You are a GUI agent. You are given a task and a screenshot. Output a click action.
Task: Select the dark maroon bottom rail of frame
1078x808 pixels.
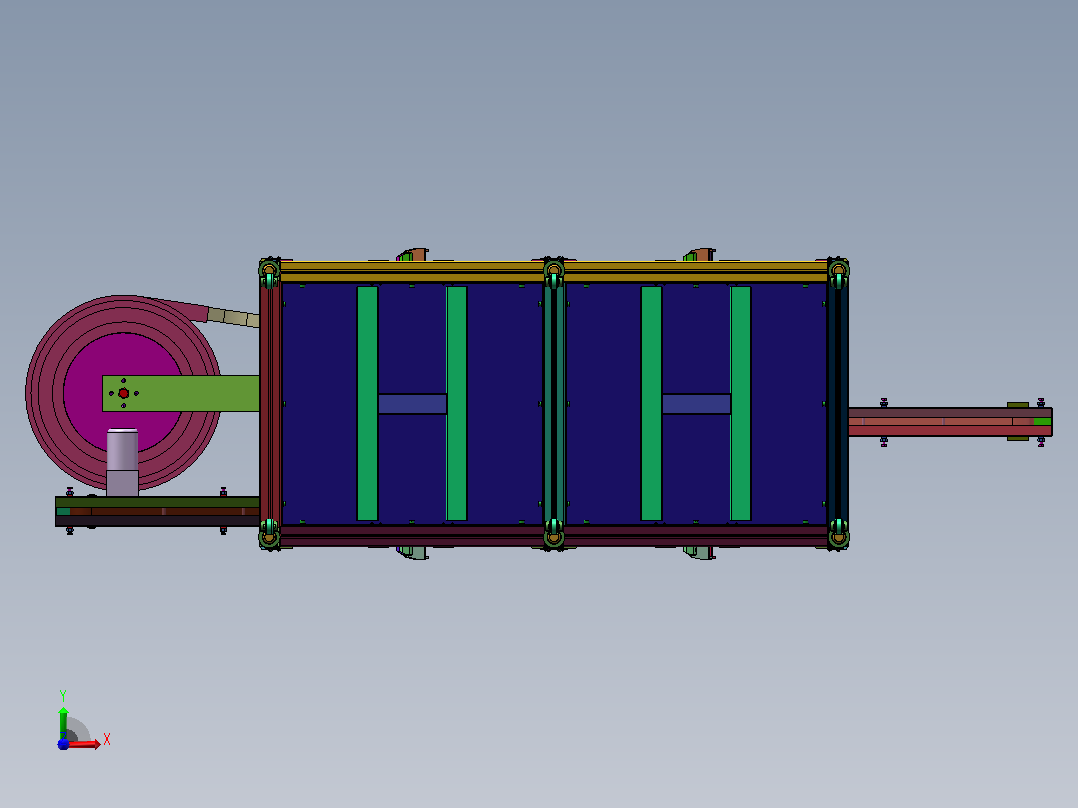click(x=553, y=536)
